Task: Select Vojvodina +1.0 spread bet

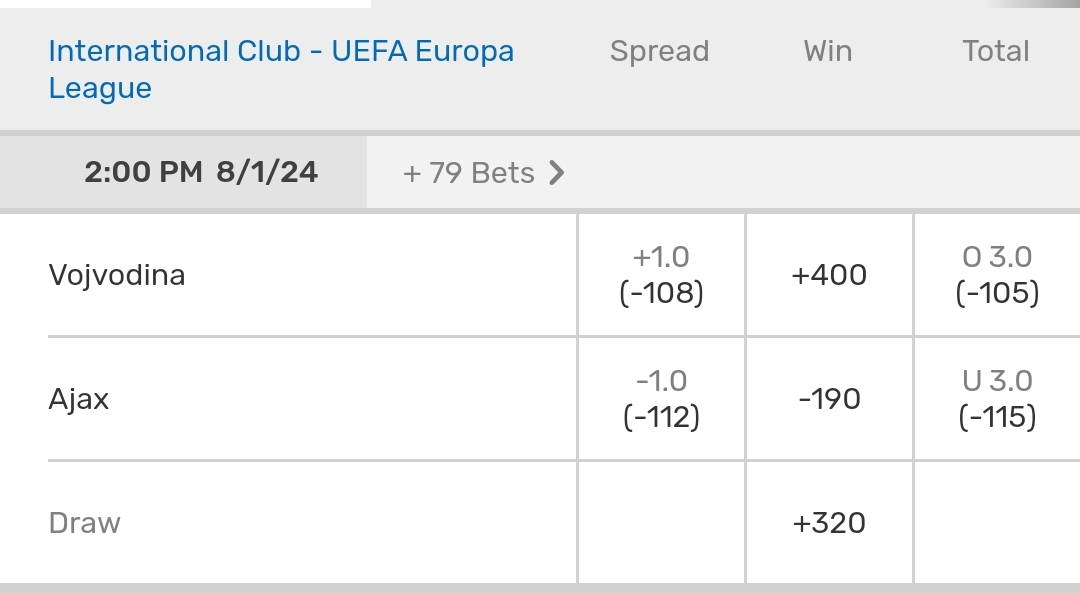Action: (x=661, y=275)
